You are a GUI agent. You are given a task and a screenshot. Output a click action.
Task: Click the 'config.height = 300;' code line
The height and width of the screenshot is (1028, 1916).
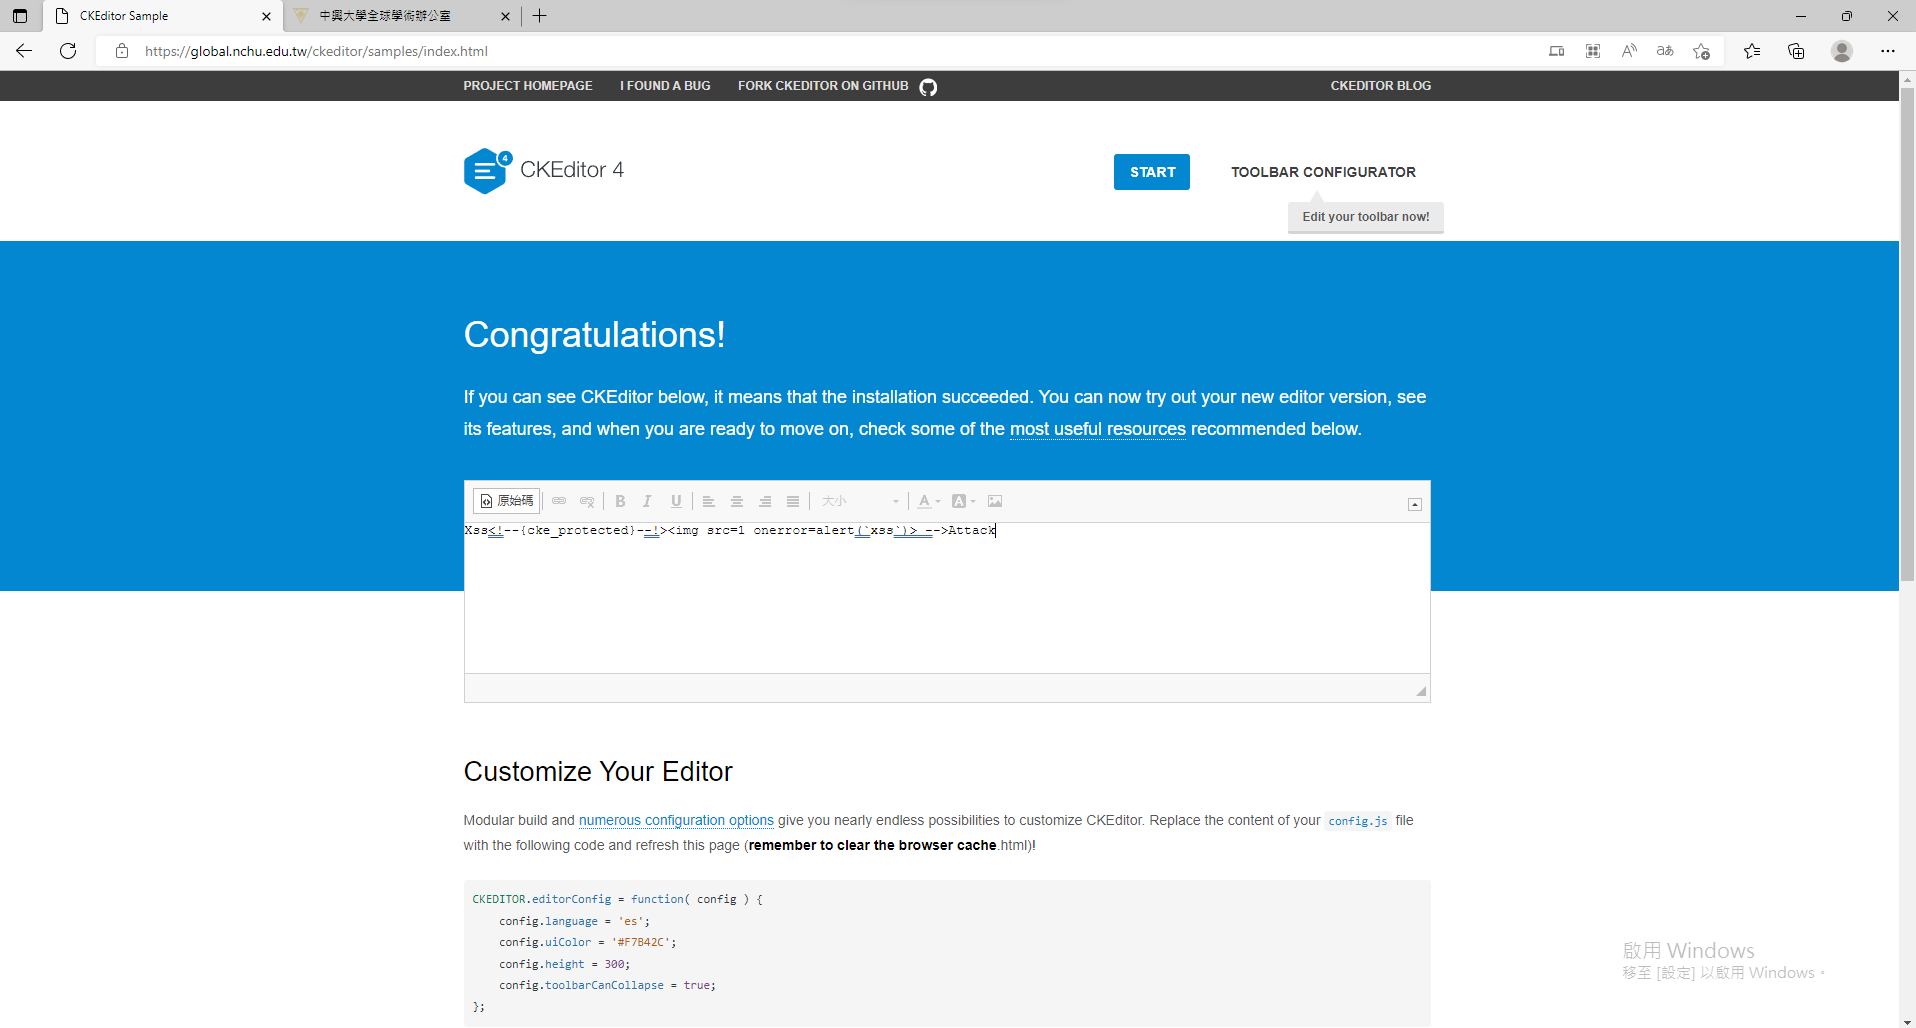564,964
